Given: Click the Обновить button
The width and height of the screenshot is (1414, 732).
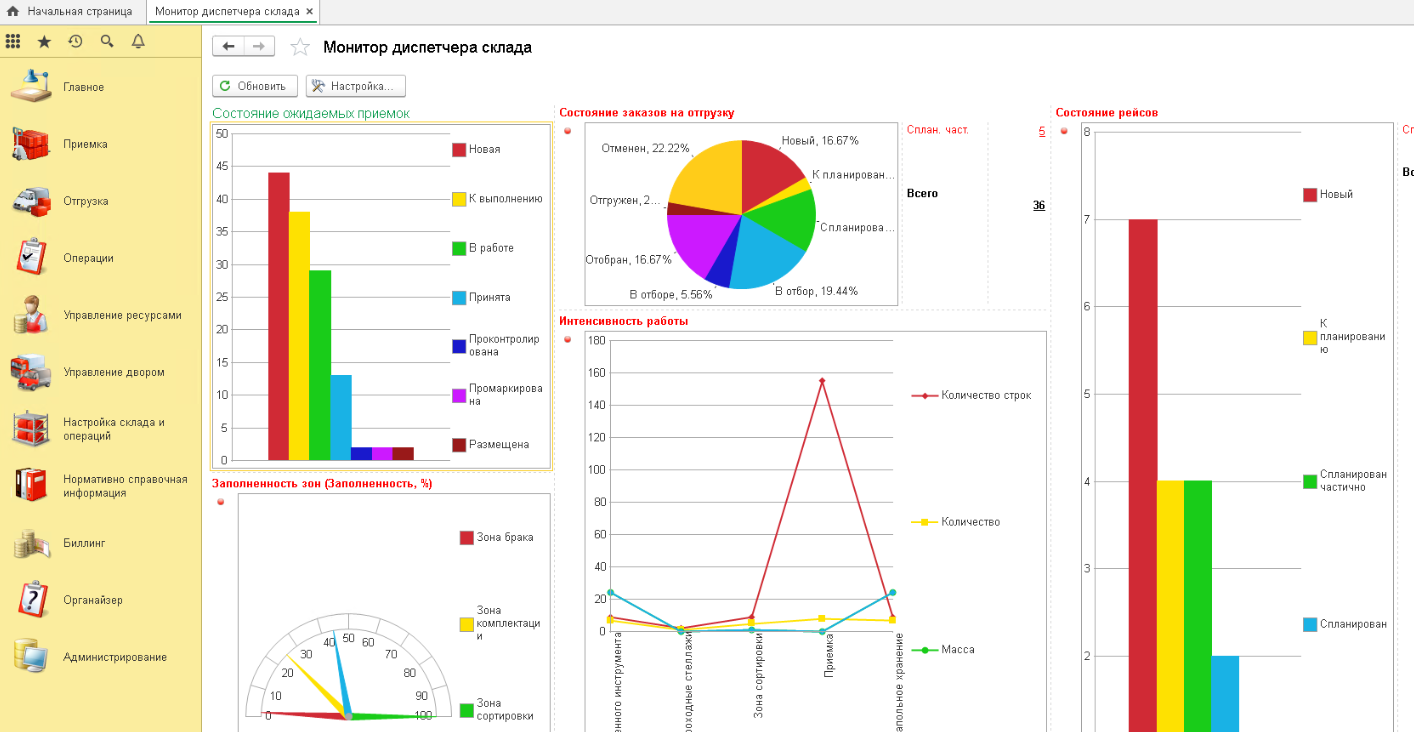Looking at the screenshot, I should [256, 86].
